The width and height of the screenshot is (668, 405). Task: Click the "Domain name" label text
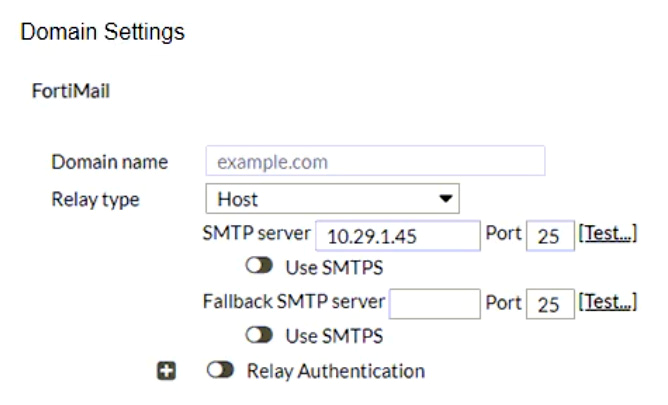click(109, 161)
